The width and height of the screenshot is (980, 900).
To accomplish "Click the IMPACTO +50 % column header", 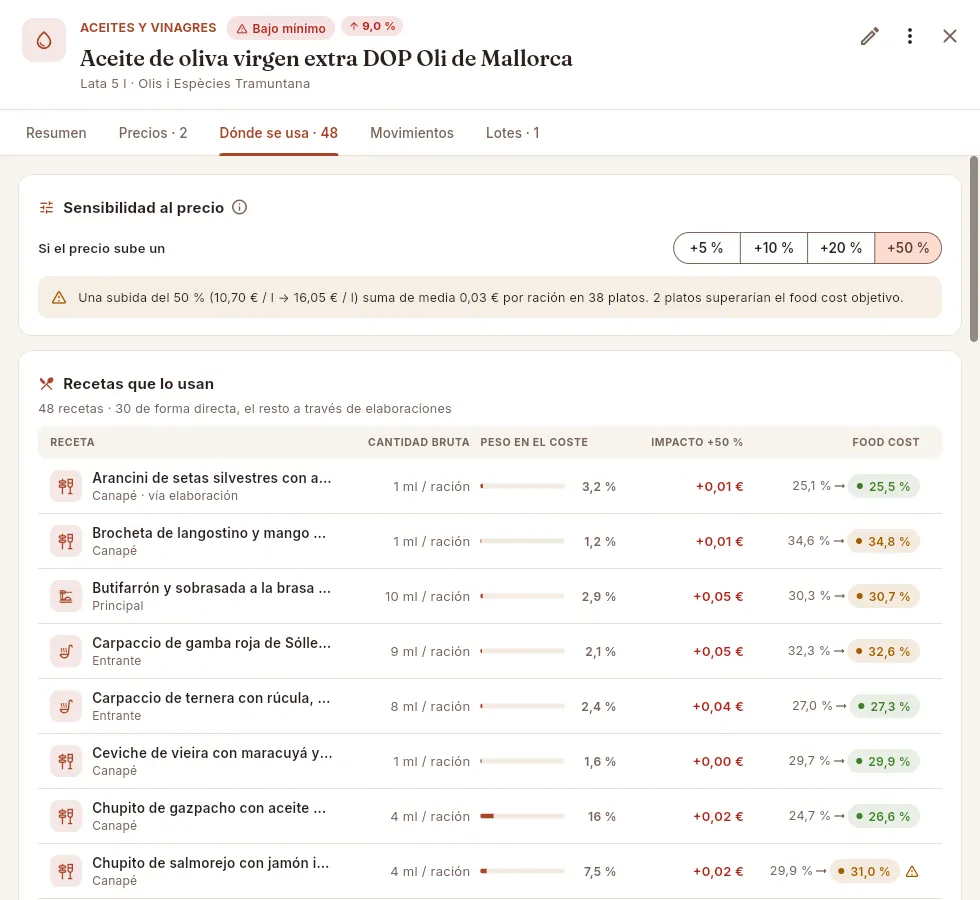I will pyautogui.click(x=697, y=442).
